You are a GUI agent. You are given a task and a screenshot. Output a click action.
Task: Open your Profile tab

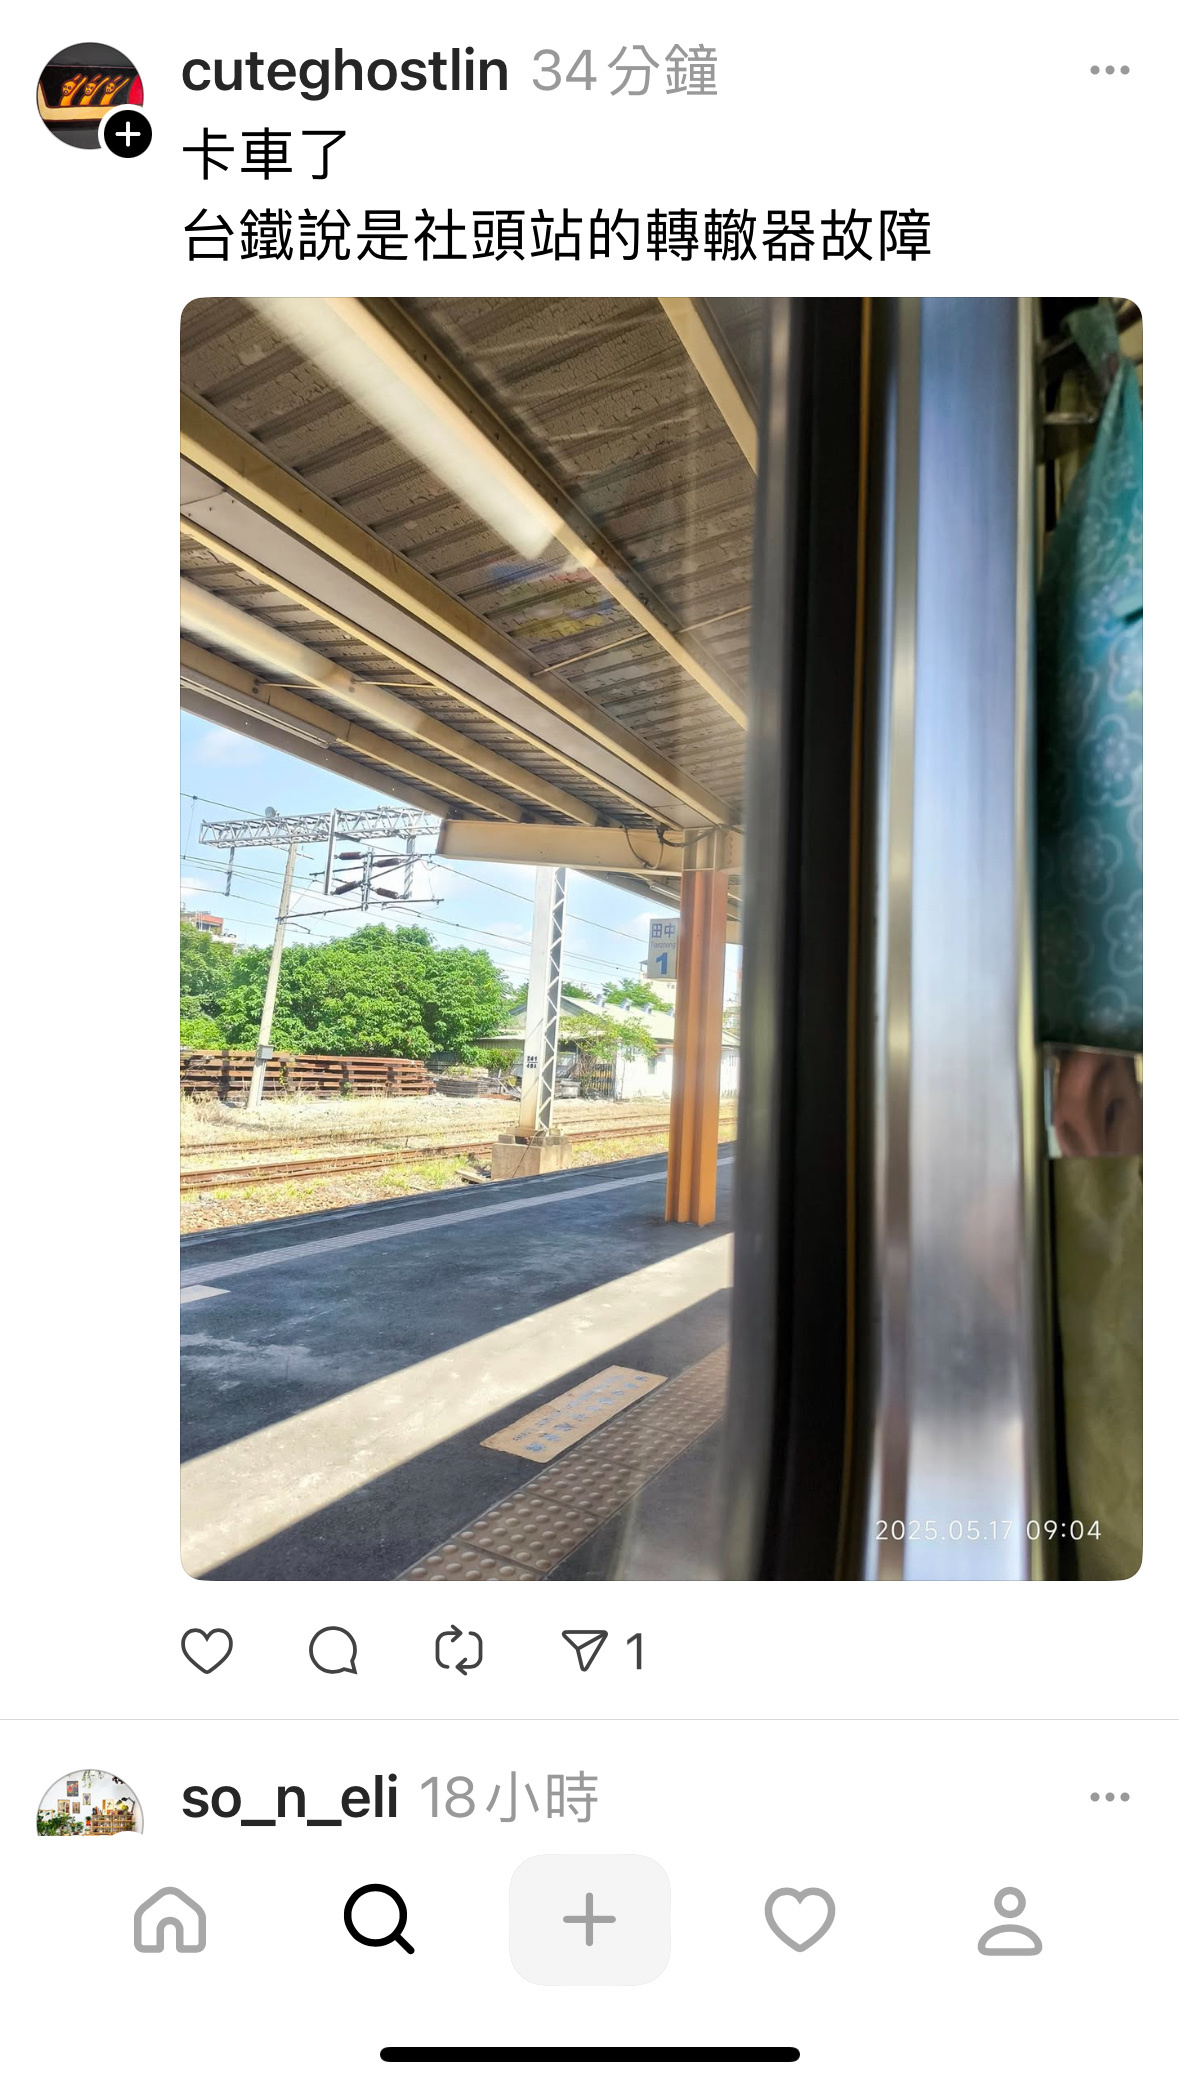[1010, 1919]
